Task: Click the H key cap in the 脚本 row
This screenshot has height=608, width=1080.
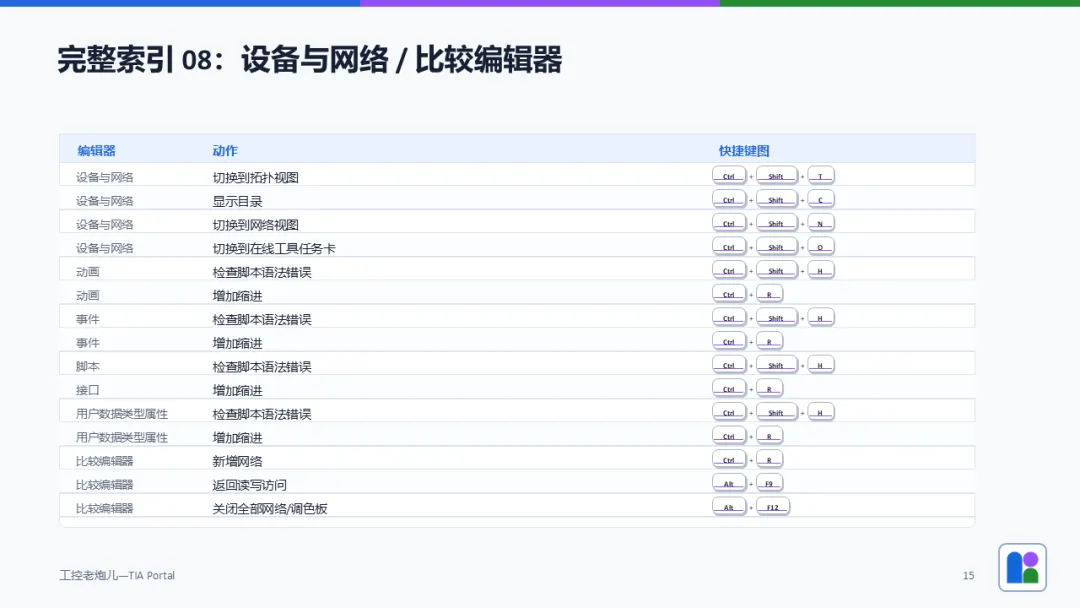Action: [x=820, y=365]
